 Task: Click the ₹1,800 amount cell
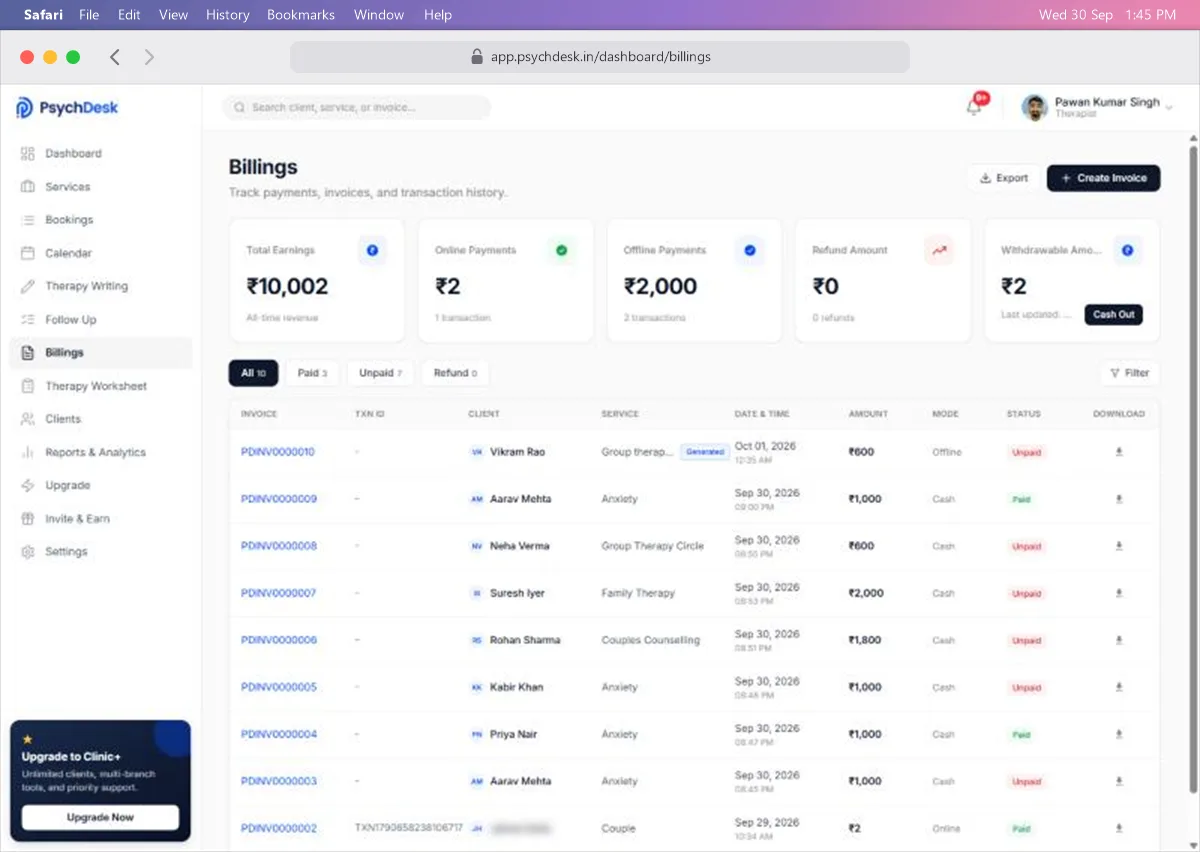[865, 640]
